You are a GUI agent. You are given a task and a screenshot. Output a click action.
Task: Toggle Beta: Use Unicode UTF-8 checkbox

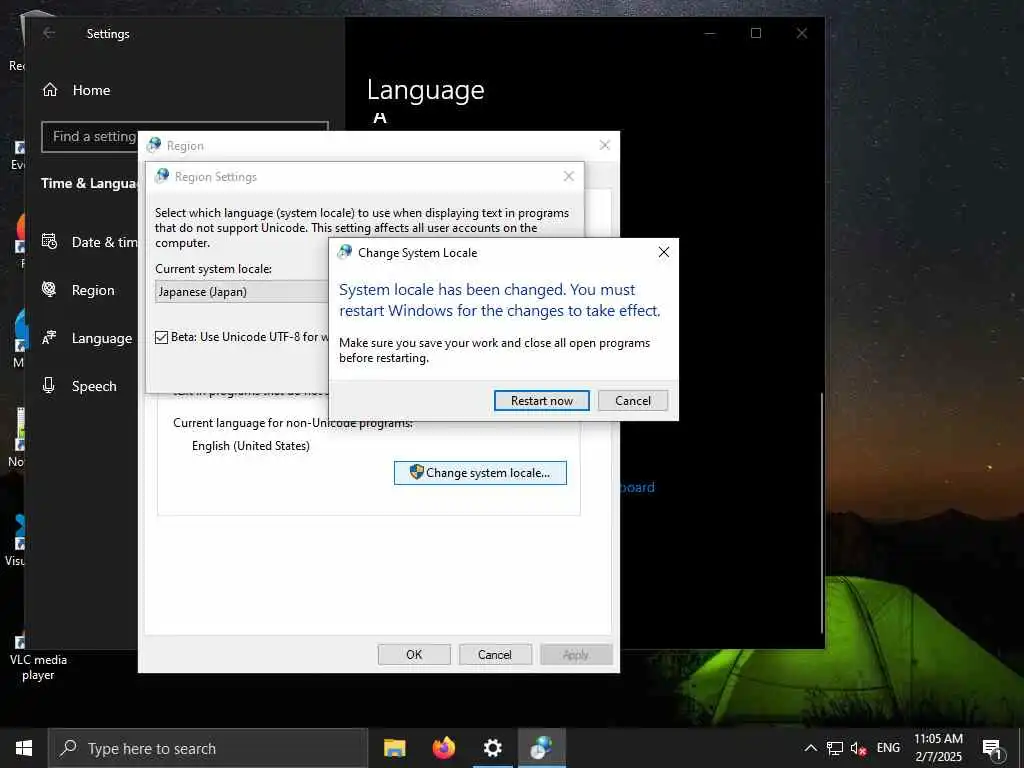[x=161, y=337]
